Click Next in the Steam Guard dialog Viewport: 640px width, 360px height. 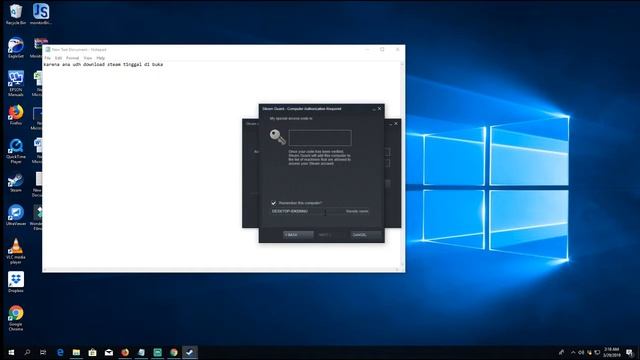tap(331, 235)
